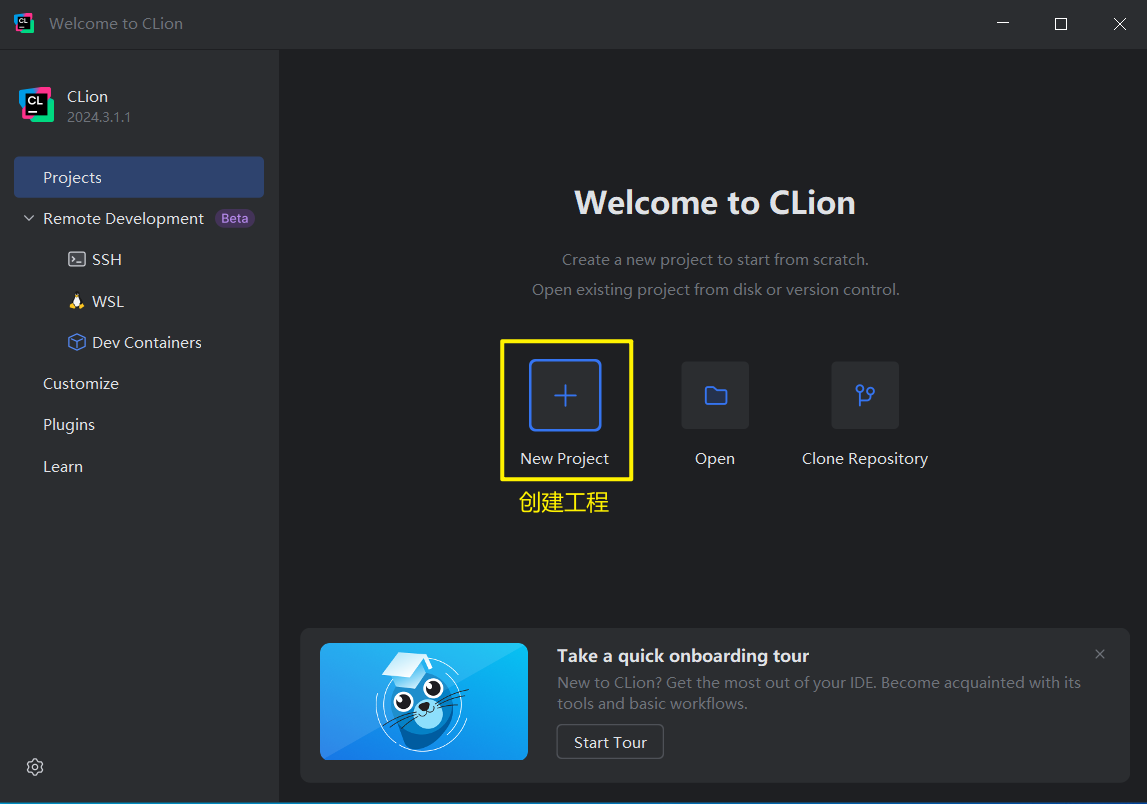This screenshot has height=804, width=1147.
Task: Click the CLion version 2024.3.1.1 label
Action: pyautogui.click(x=101, y=116)
